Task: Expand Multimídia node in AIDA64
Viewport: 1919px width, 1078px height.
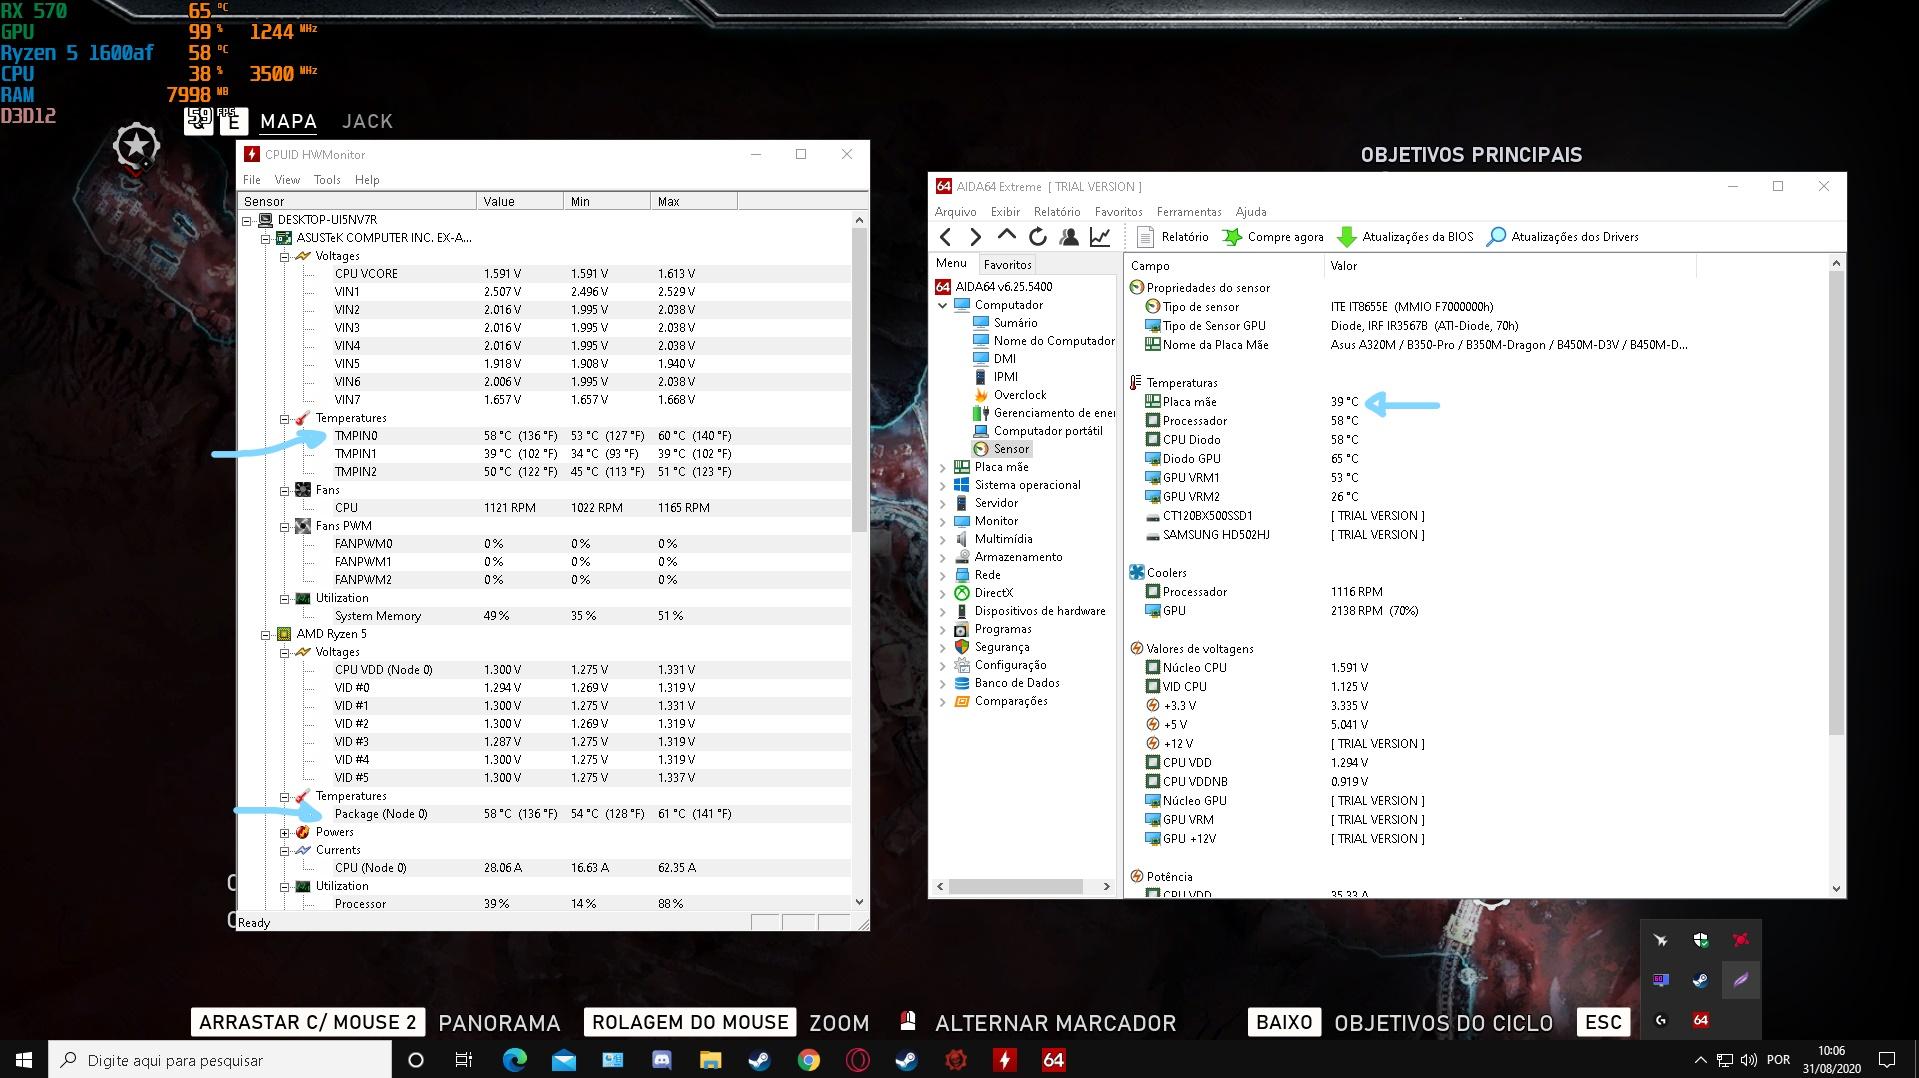Action: 942,539
